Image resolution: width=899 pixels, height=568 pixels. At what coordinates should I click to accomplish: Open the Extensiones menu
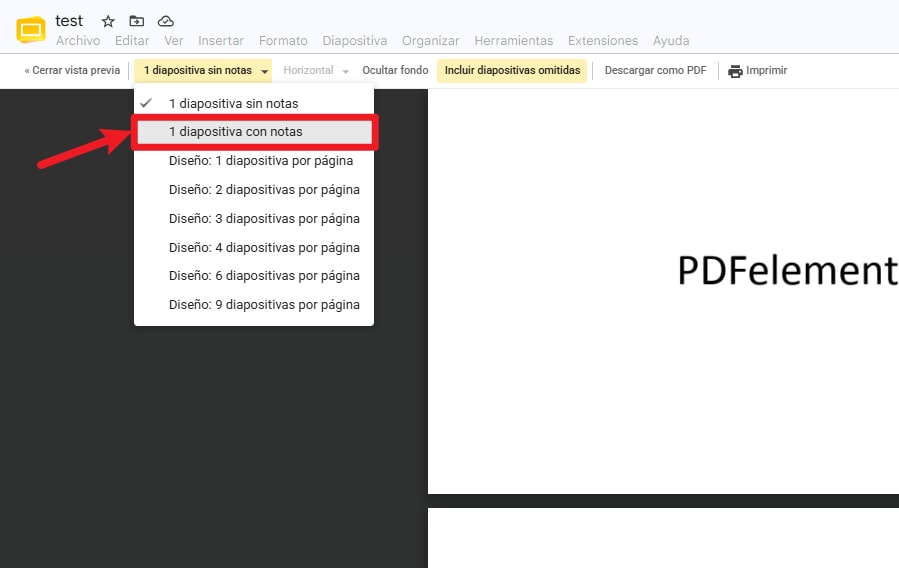coord(603,41)
